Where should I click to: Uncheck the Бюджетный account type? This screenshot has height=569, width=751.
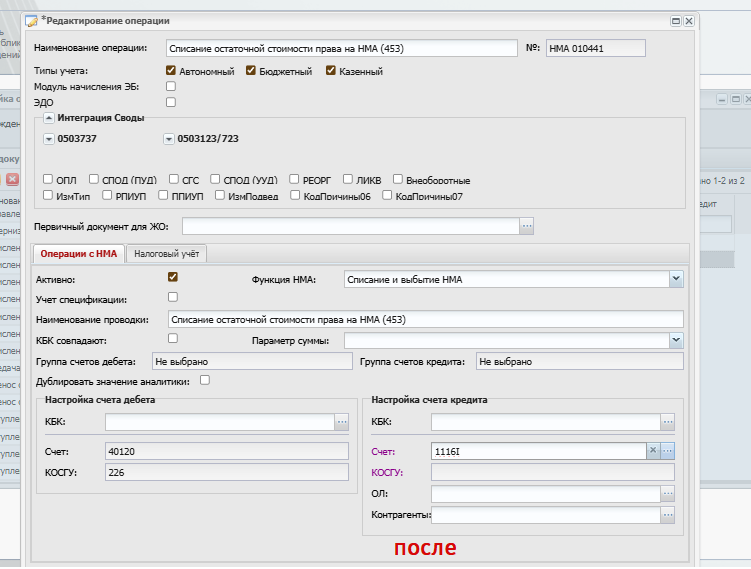250,70
